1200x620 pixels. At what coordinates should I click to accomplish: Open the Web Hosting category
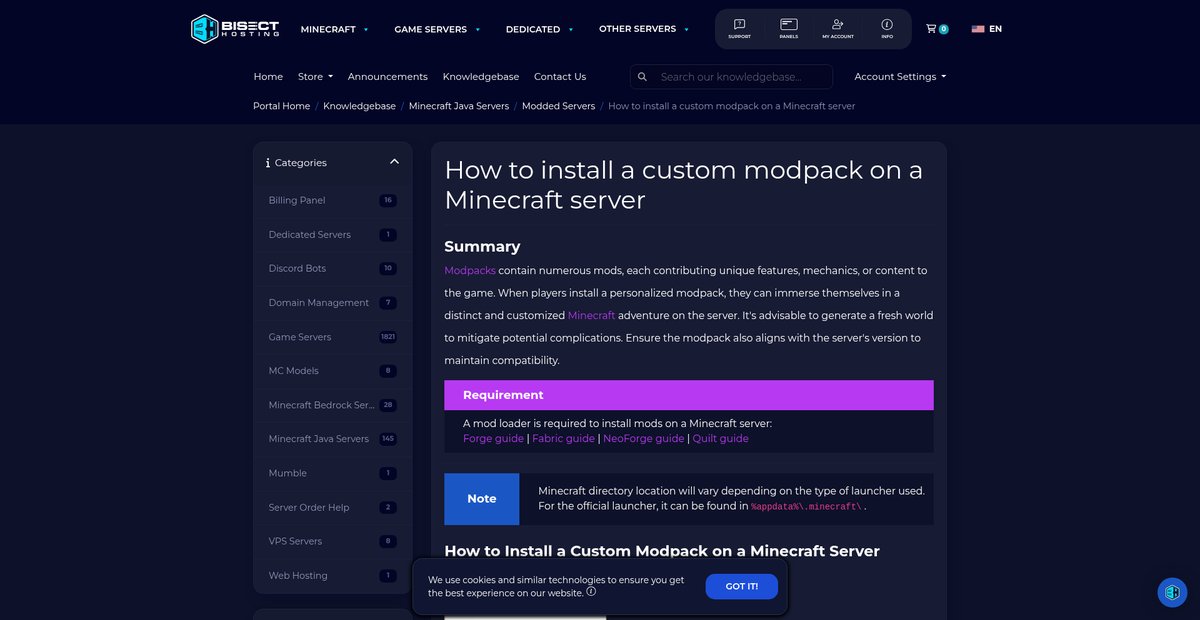(x=333, y=576)
